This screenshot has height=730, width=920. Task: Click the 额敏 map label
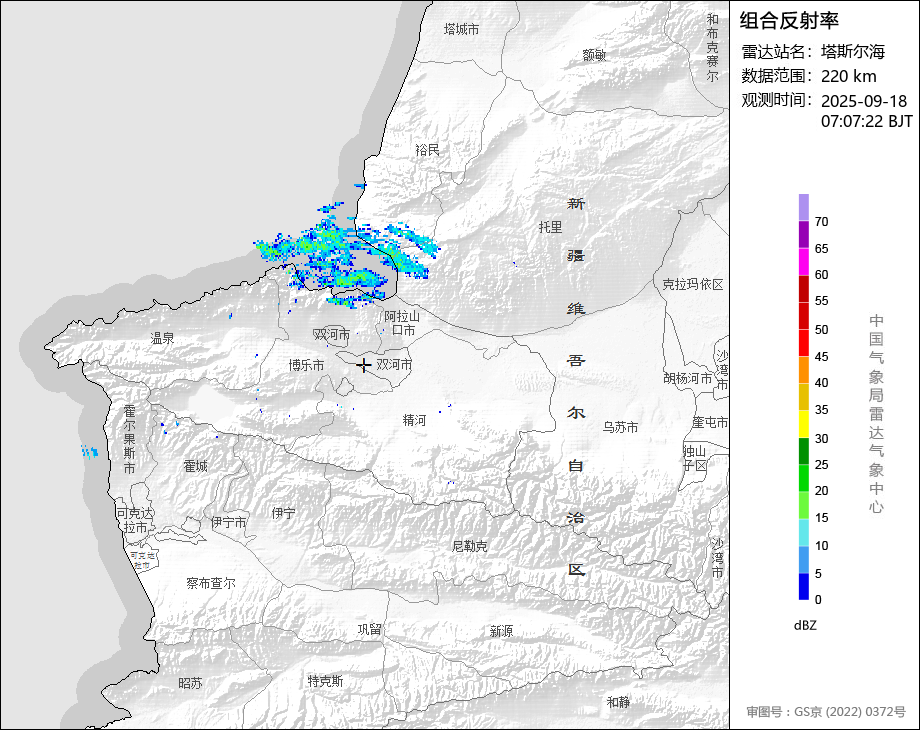point(594,55)
